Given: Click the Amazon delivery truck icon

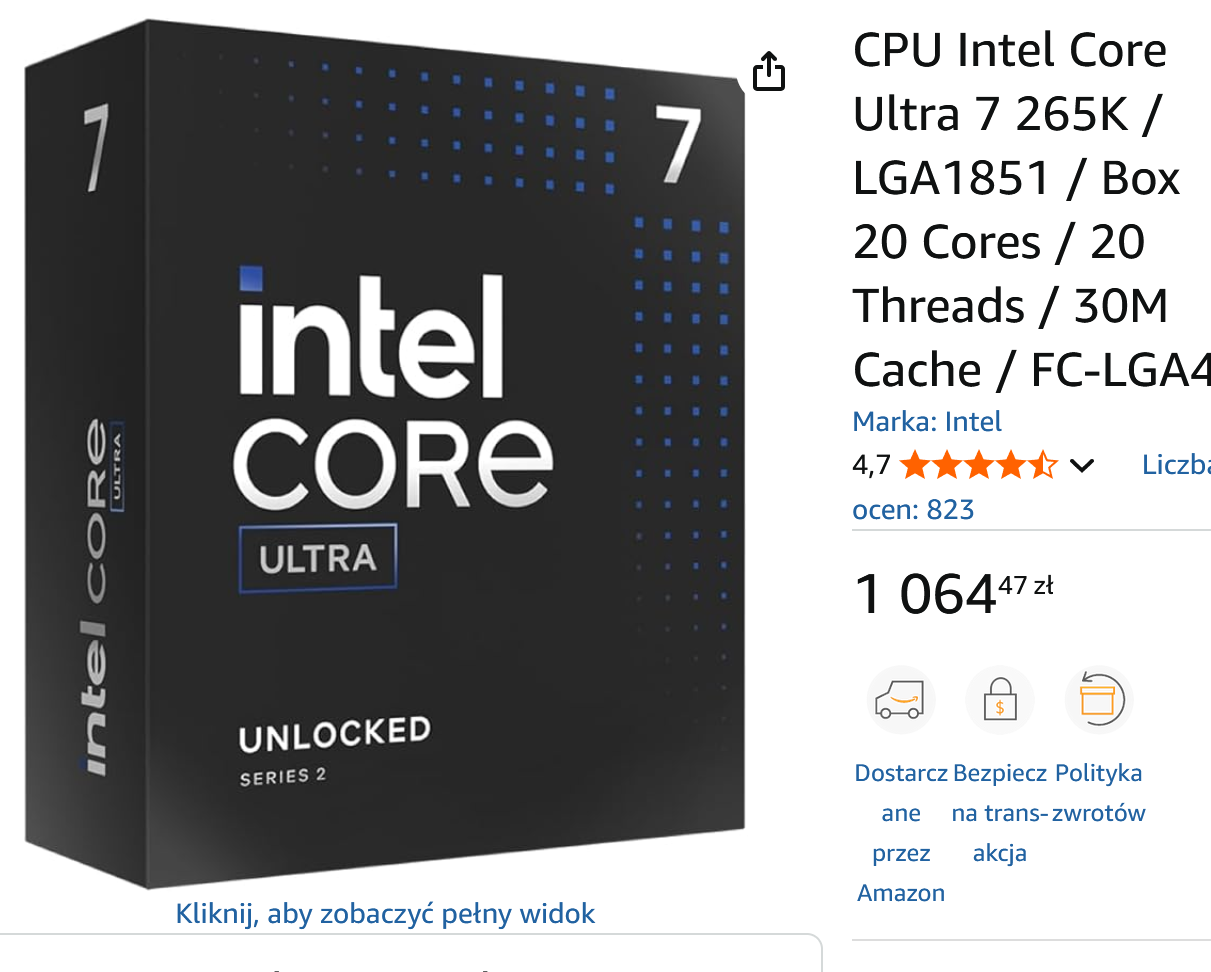Looking at the screenshot, I should tap(900, 699).
